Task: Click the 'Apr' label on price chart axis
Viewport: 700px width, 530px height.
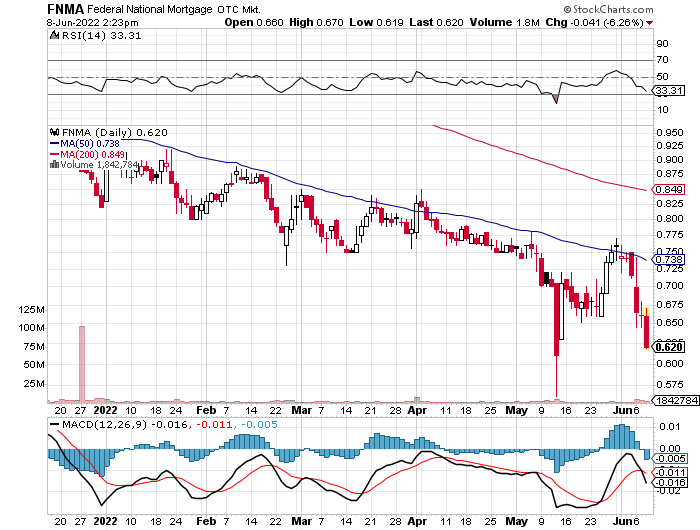Action: tap(417, 410)
